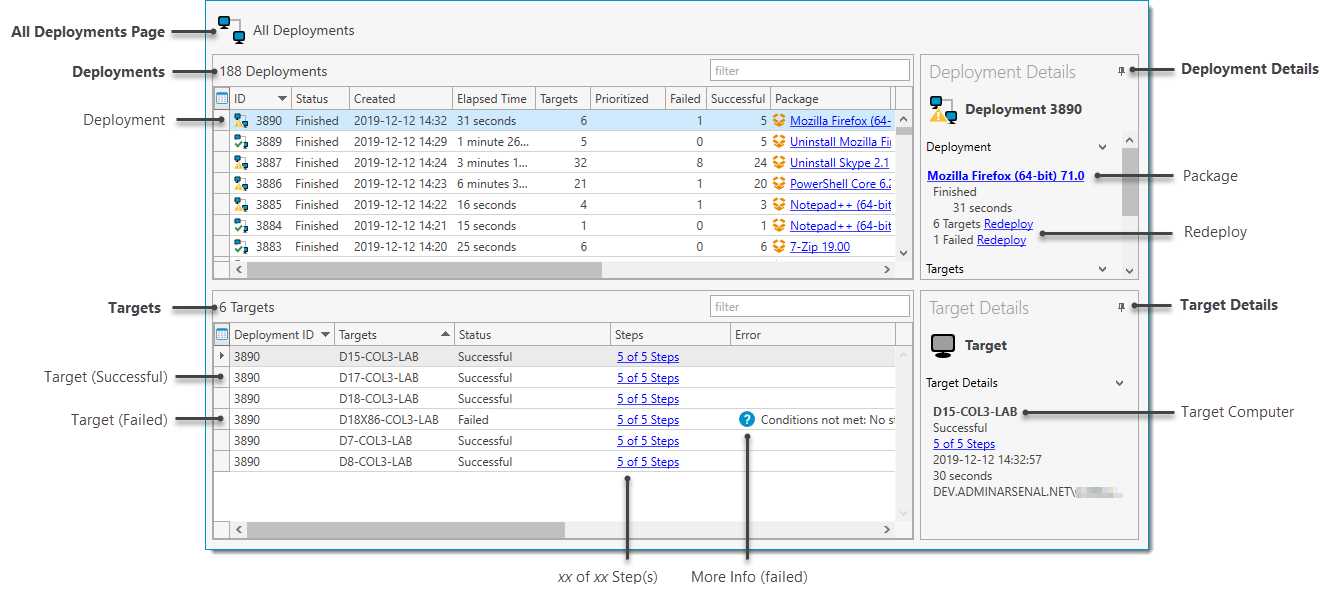Pin the Target Details panel
Viewport: 1334px width, 593px height.
[1121, 308]
